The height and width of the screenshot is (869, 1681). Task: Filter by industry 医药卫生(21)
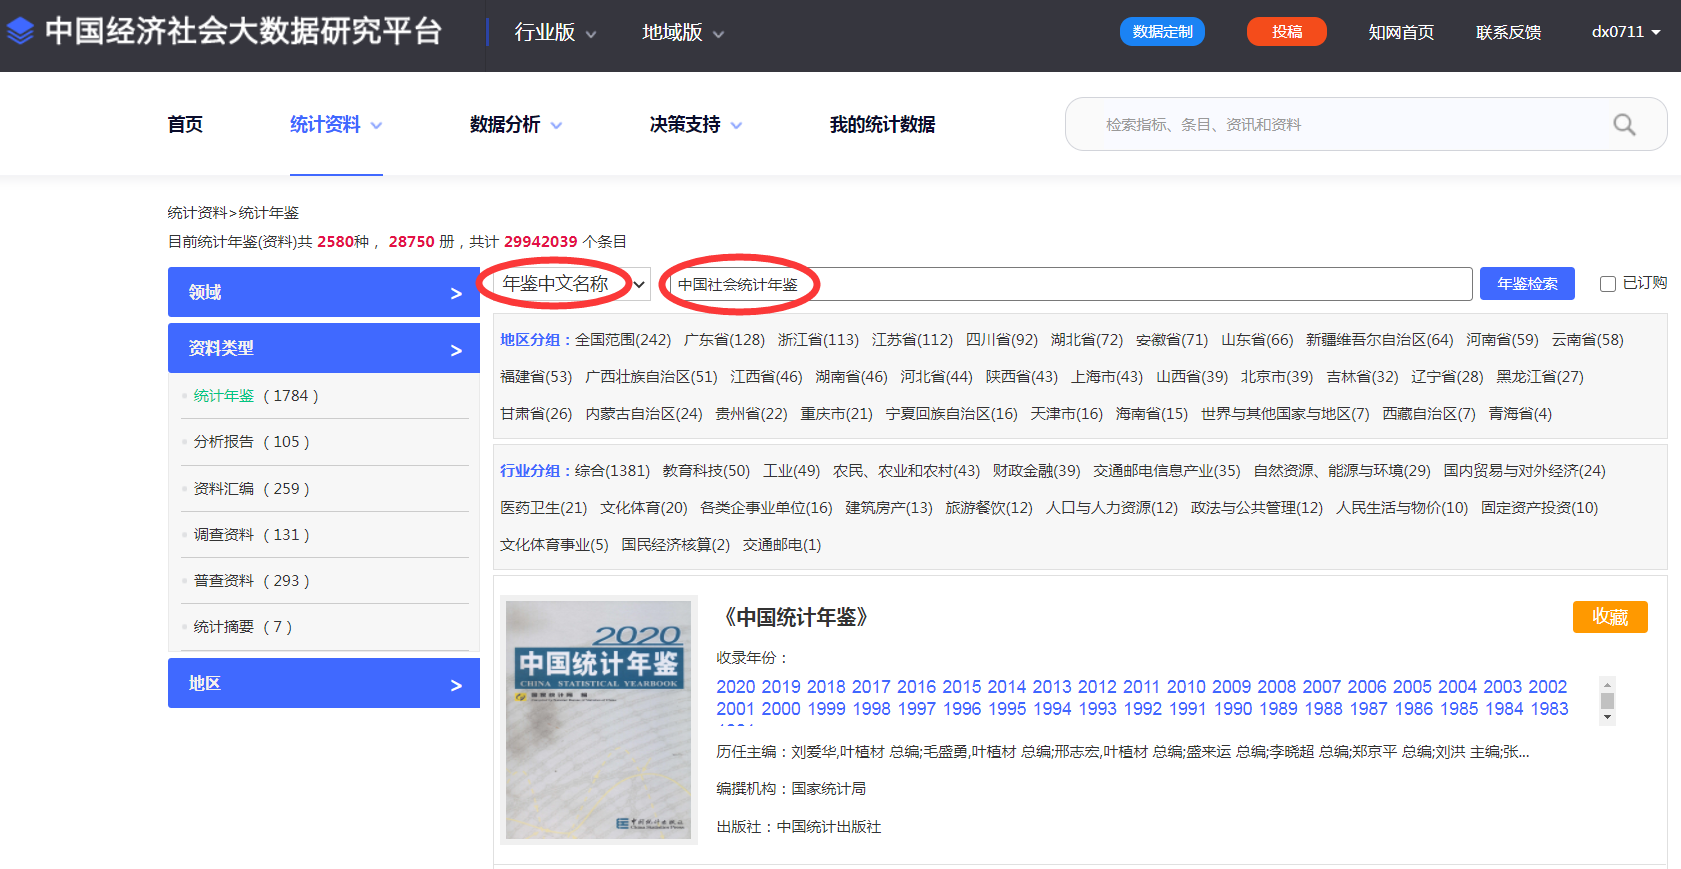544,508
